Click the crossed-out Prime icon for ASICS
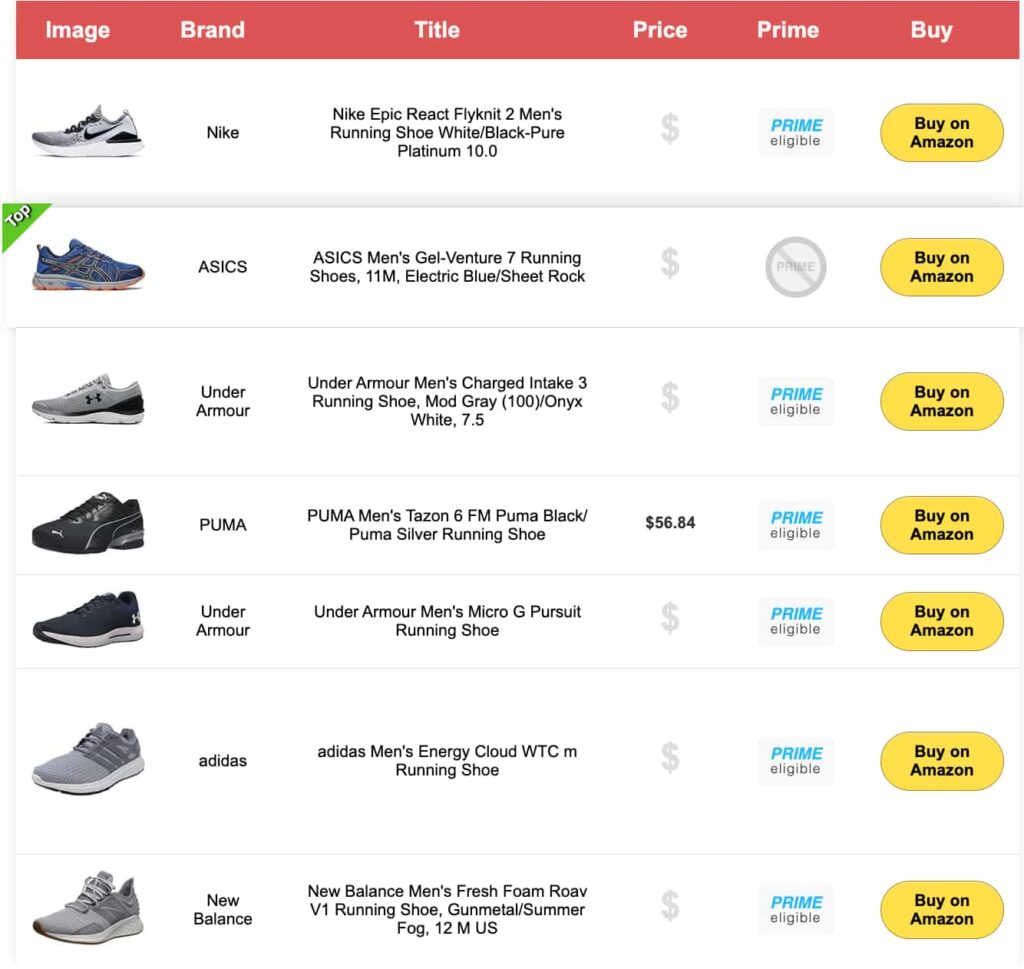The height and width of the screenshot is (969, 1024). [x=795, y=267]
